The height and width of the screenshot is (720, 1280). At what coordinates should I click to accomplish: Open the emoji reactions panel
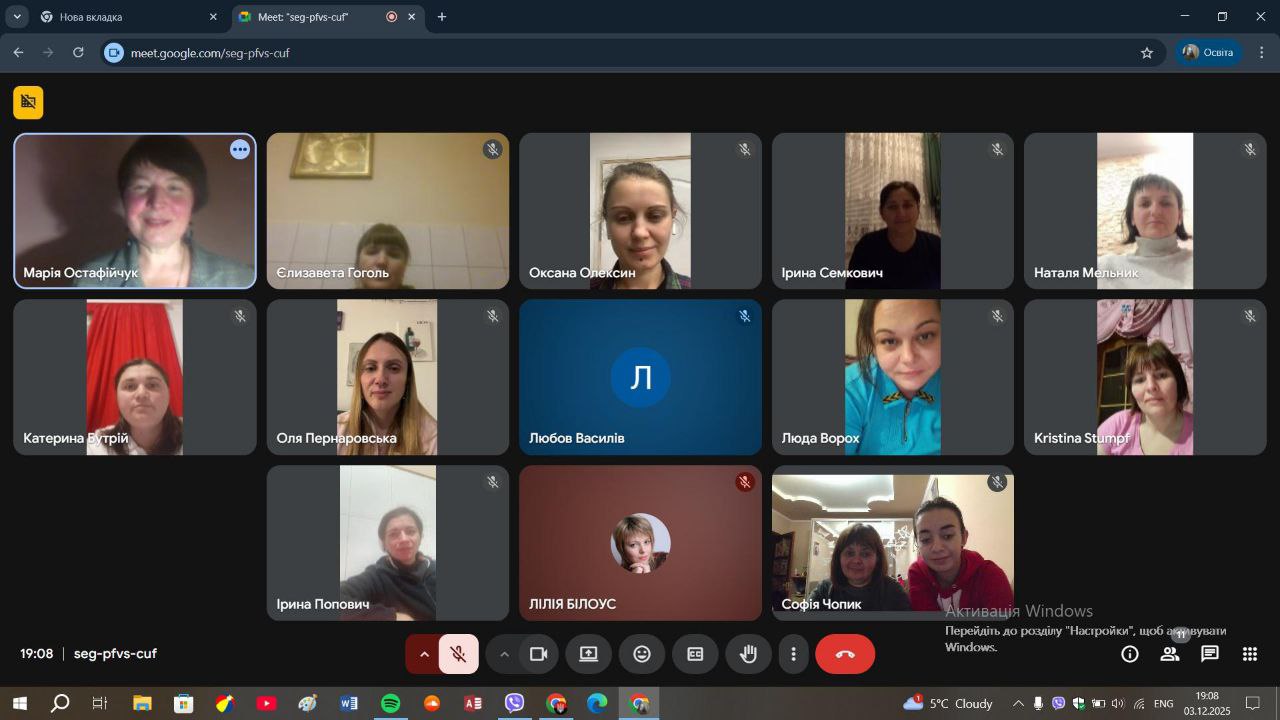(x=642, y=654)
